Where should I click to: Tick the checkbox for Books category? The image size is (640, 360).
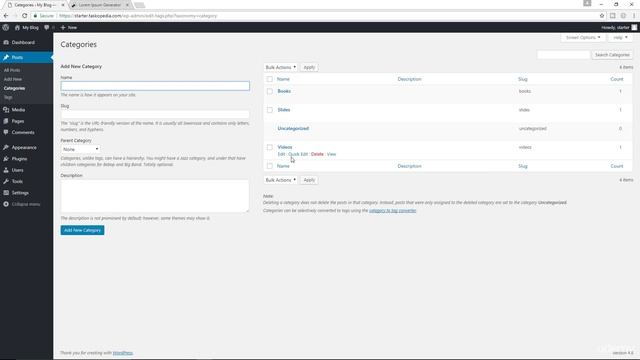[x=269, y=91]
